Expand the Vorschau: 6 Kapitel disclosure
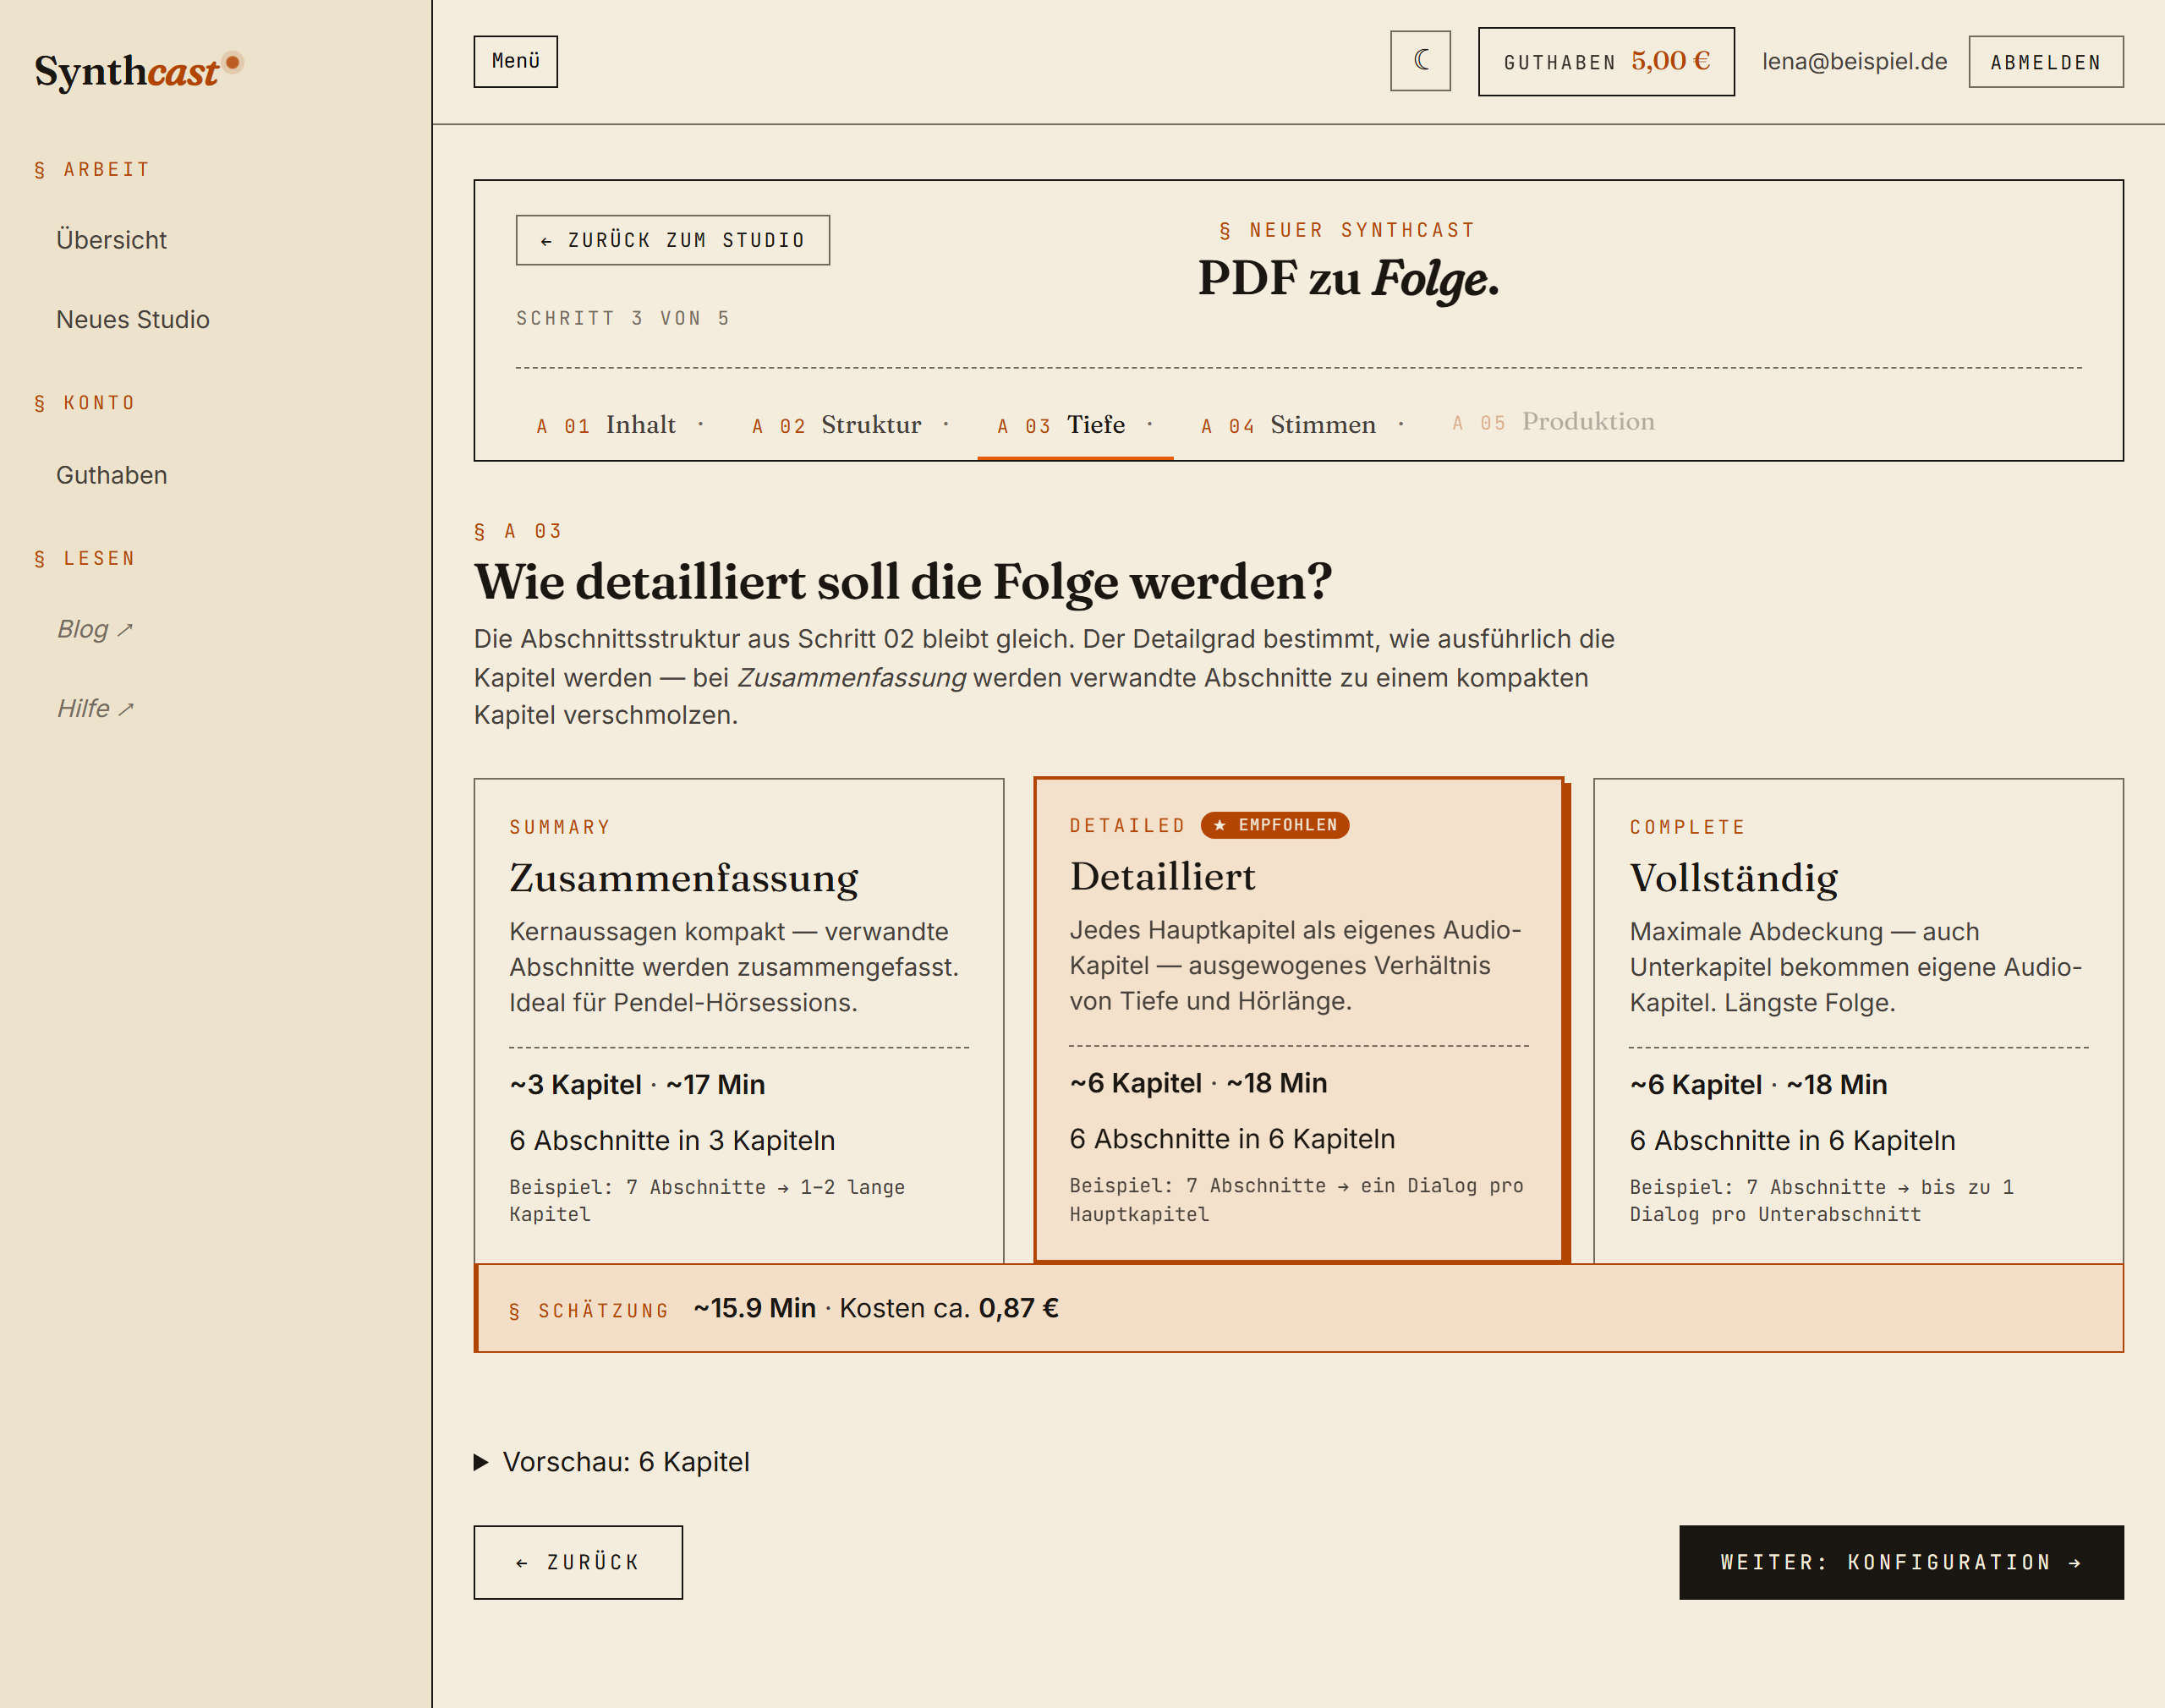The image size is (2165, 1708). tap(612, 1462)
